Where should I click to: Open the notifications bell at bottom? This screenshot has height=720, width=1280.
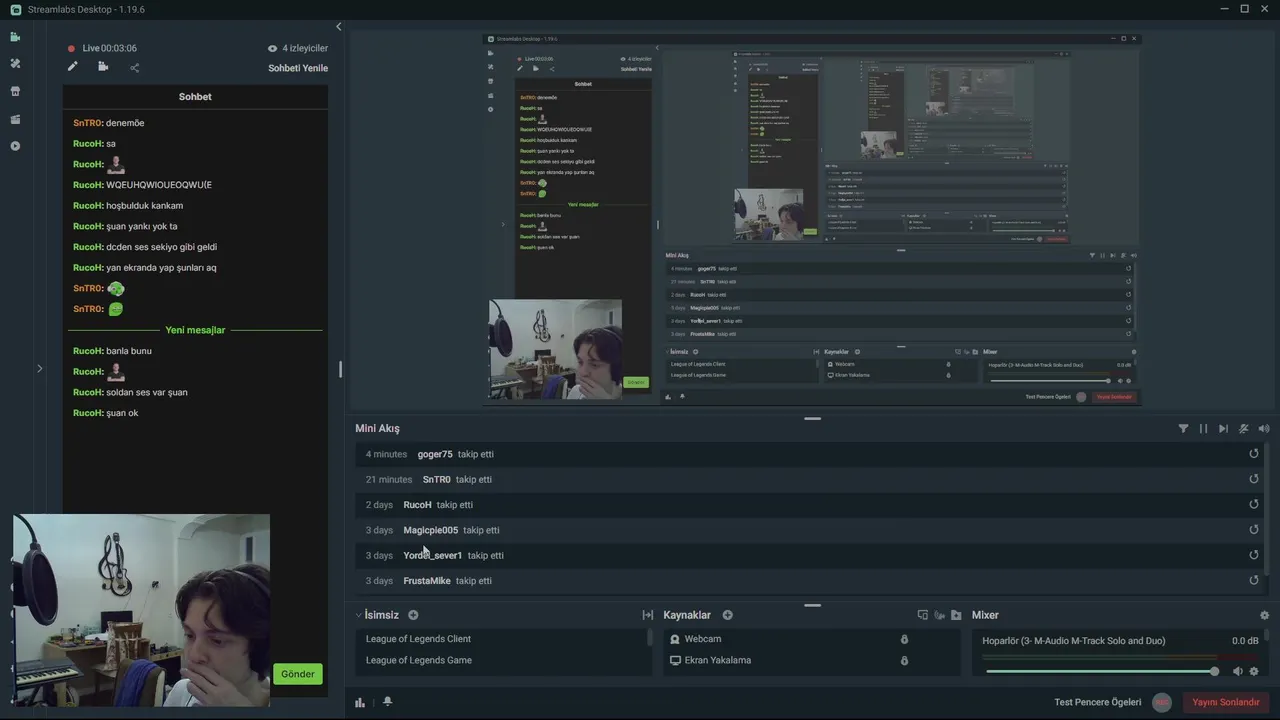(x=387, y=701)
